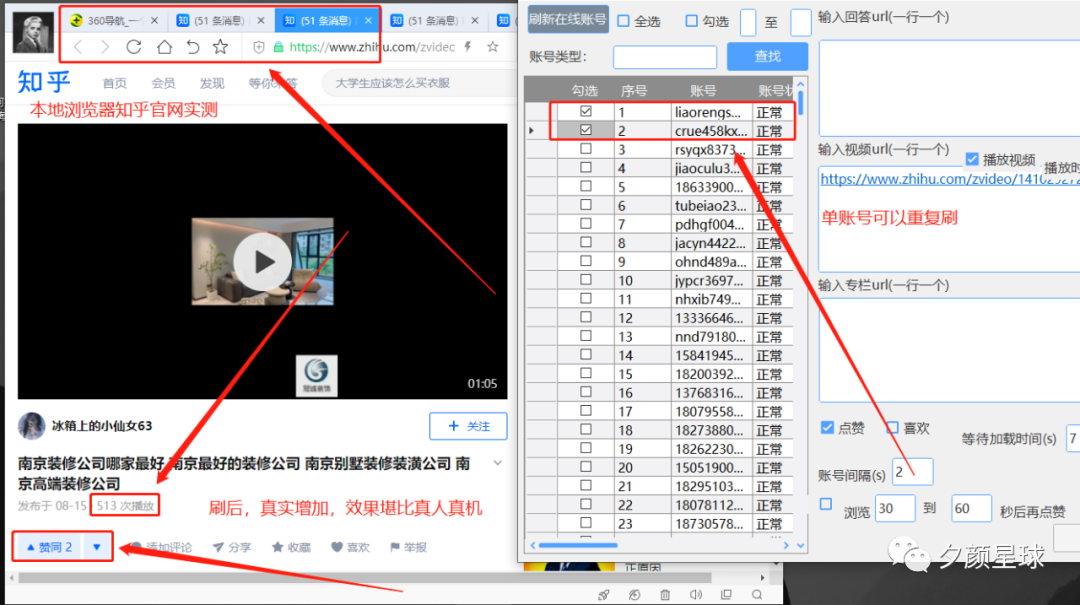Go forward with the browser forward arrow
Screen dimensions: 1080x605
(105, 47)
